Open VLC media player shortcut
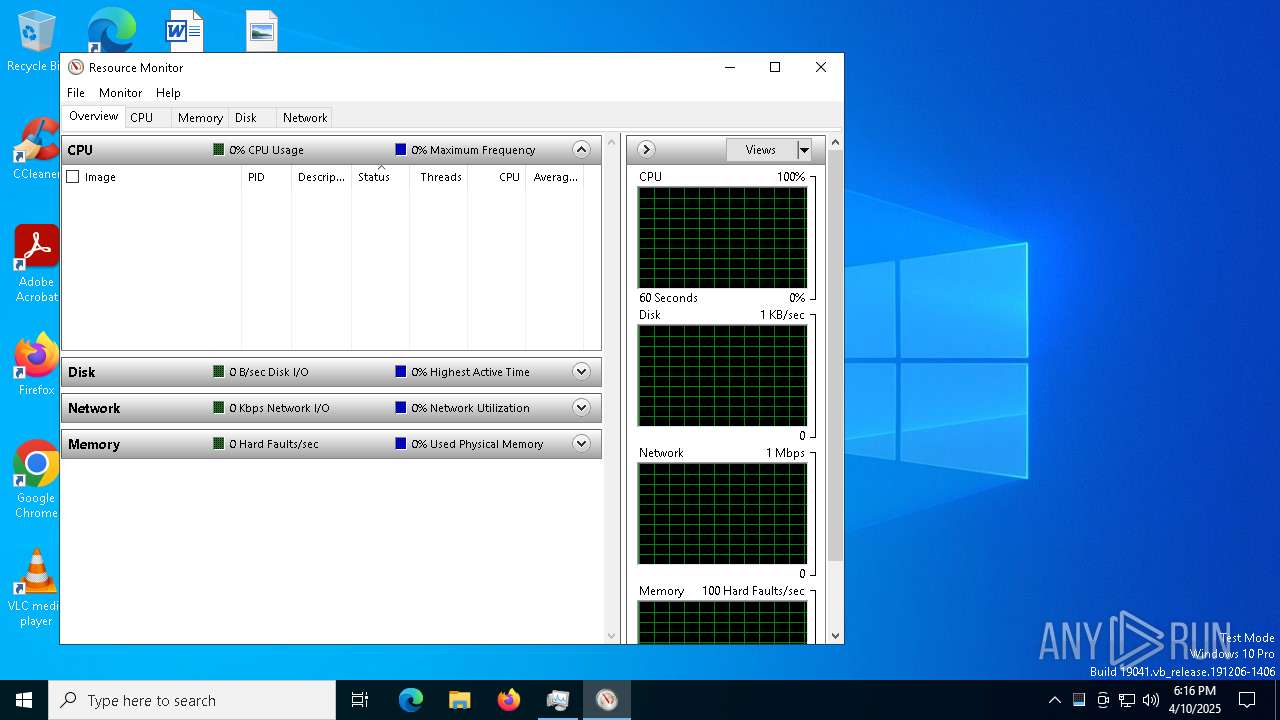The image size is (1280, 720). 36,587
